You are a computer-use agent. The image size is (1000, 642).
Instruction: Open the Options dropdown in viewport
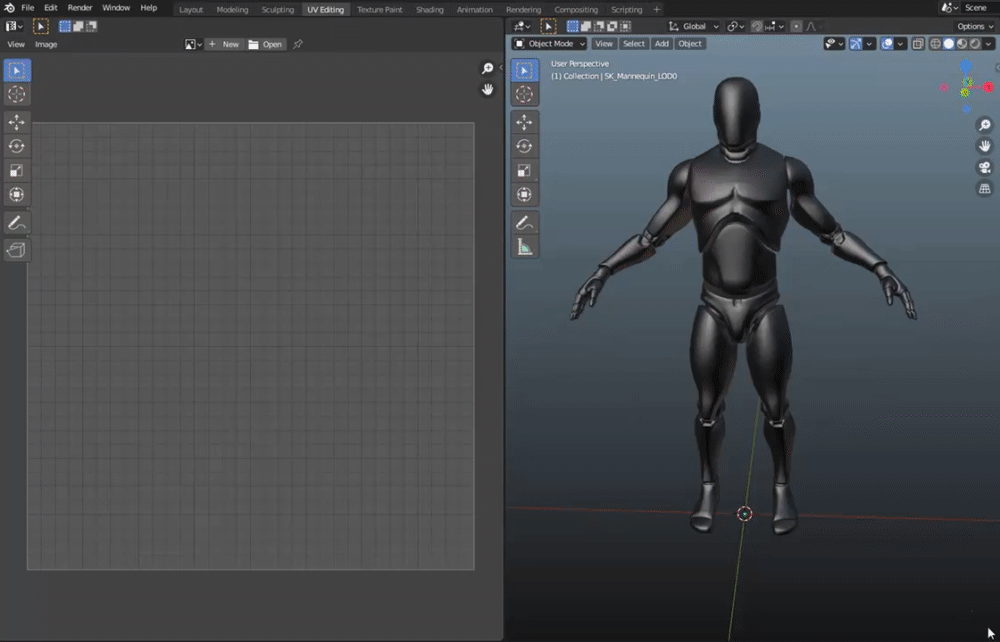974,26
